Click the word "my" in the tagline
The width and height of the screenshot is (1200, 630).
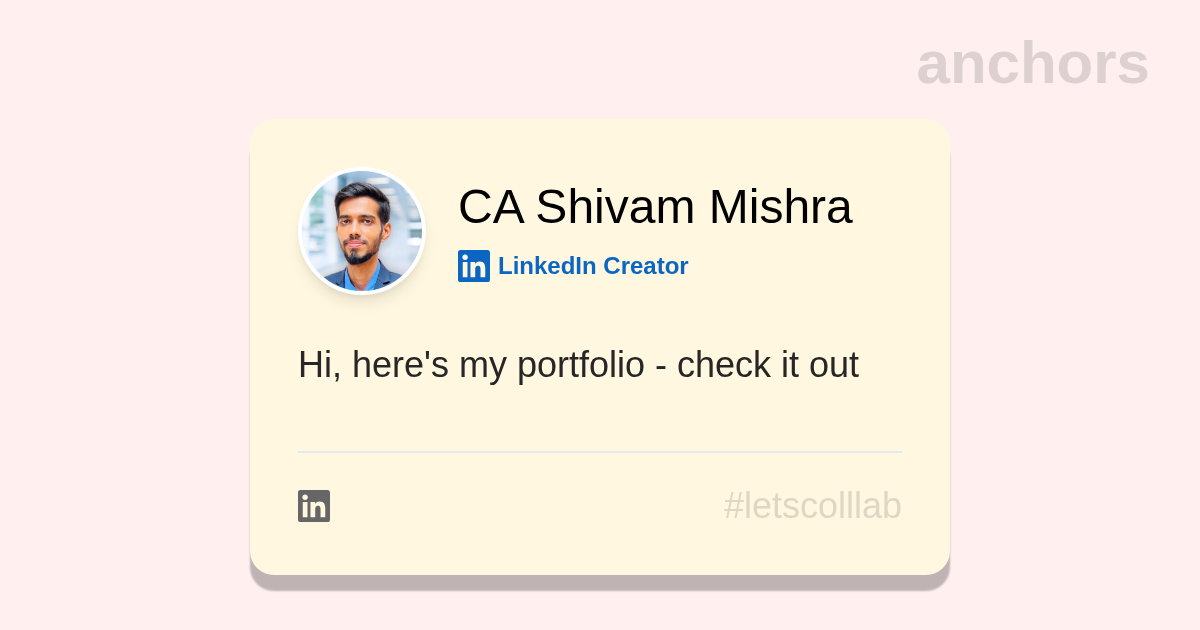pyautogui.click(x=482, y=367)
